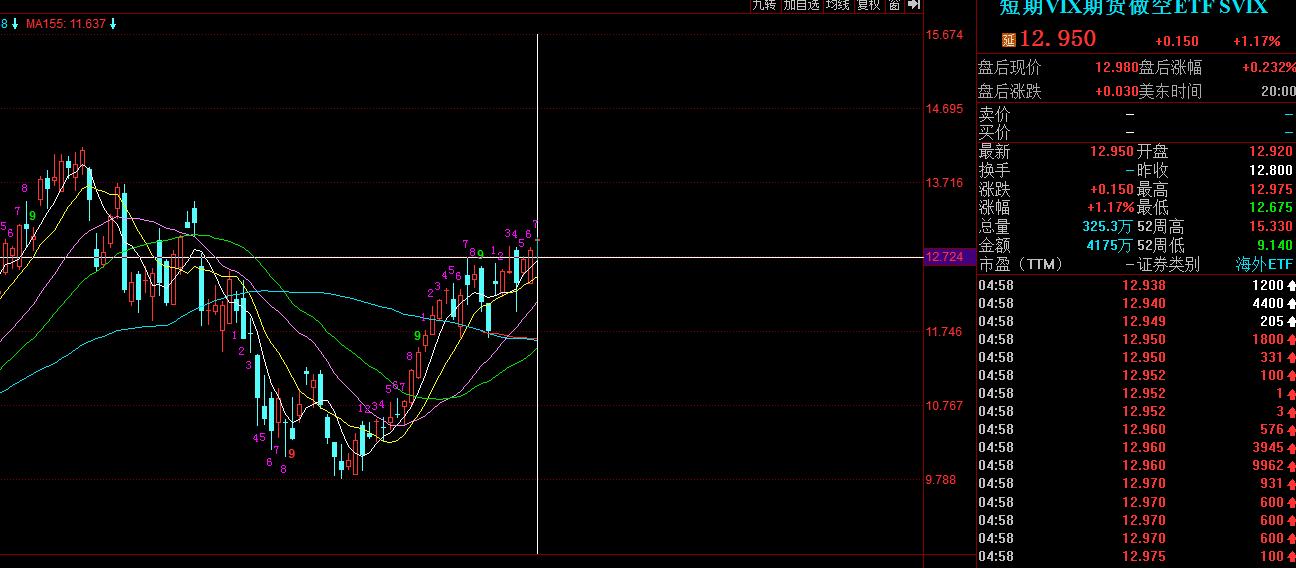Click the 13.716 price axis label

(944, 183)
